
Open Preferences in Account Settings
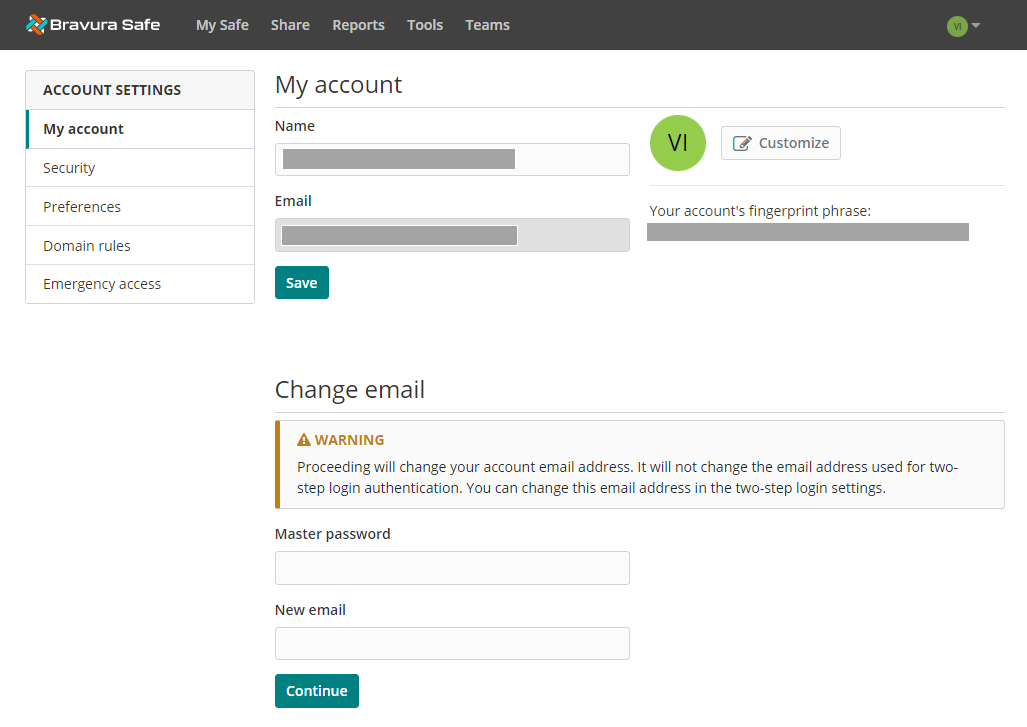coord(81,206)
